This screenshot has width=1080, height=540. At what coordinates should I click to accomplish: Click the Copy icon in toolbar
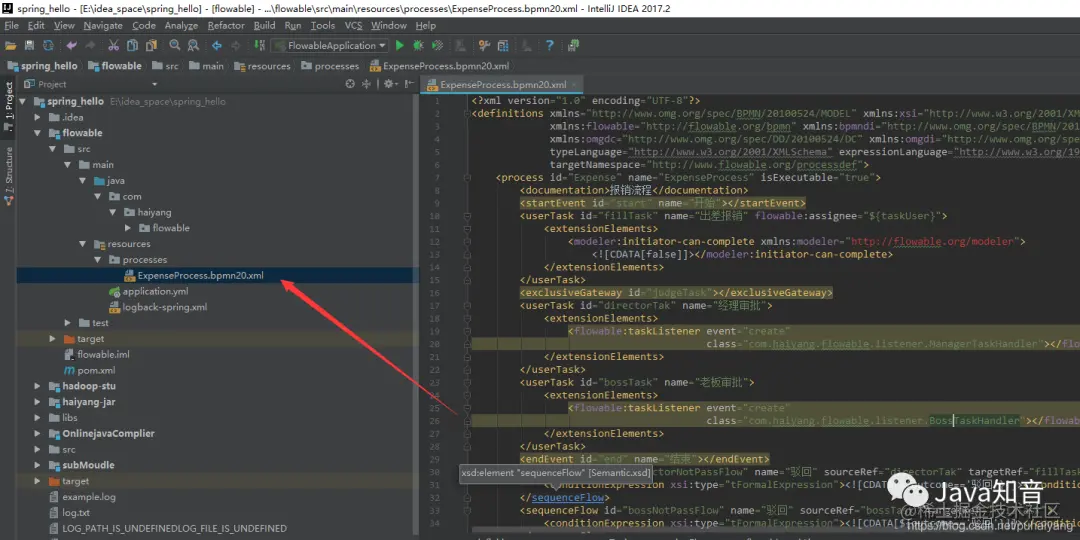pos(132,45)
